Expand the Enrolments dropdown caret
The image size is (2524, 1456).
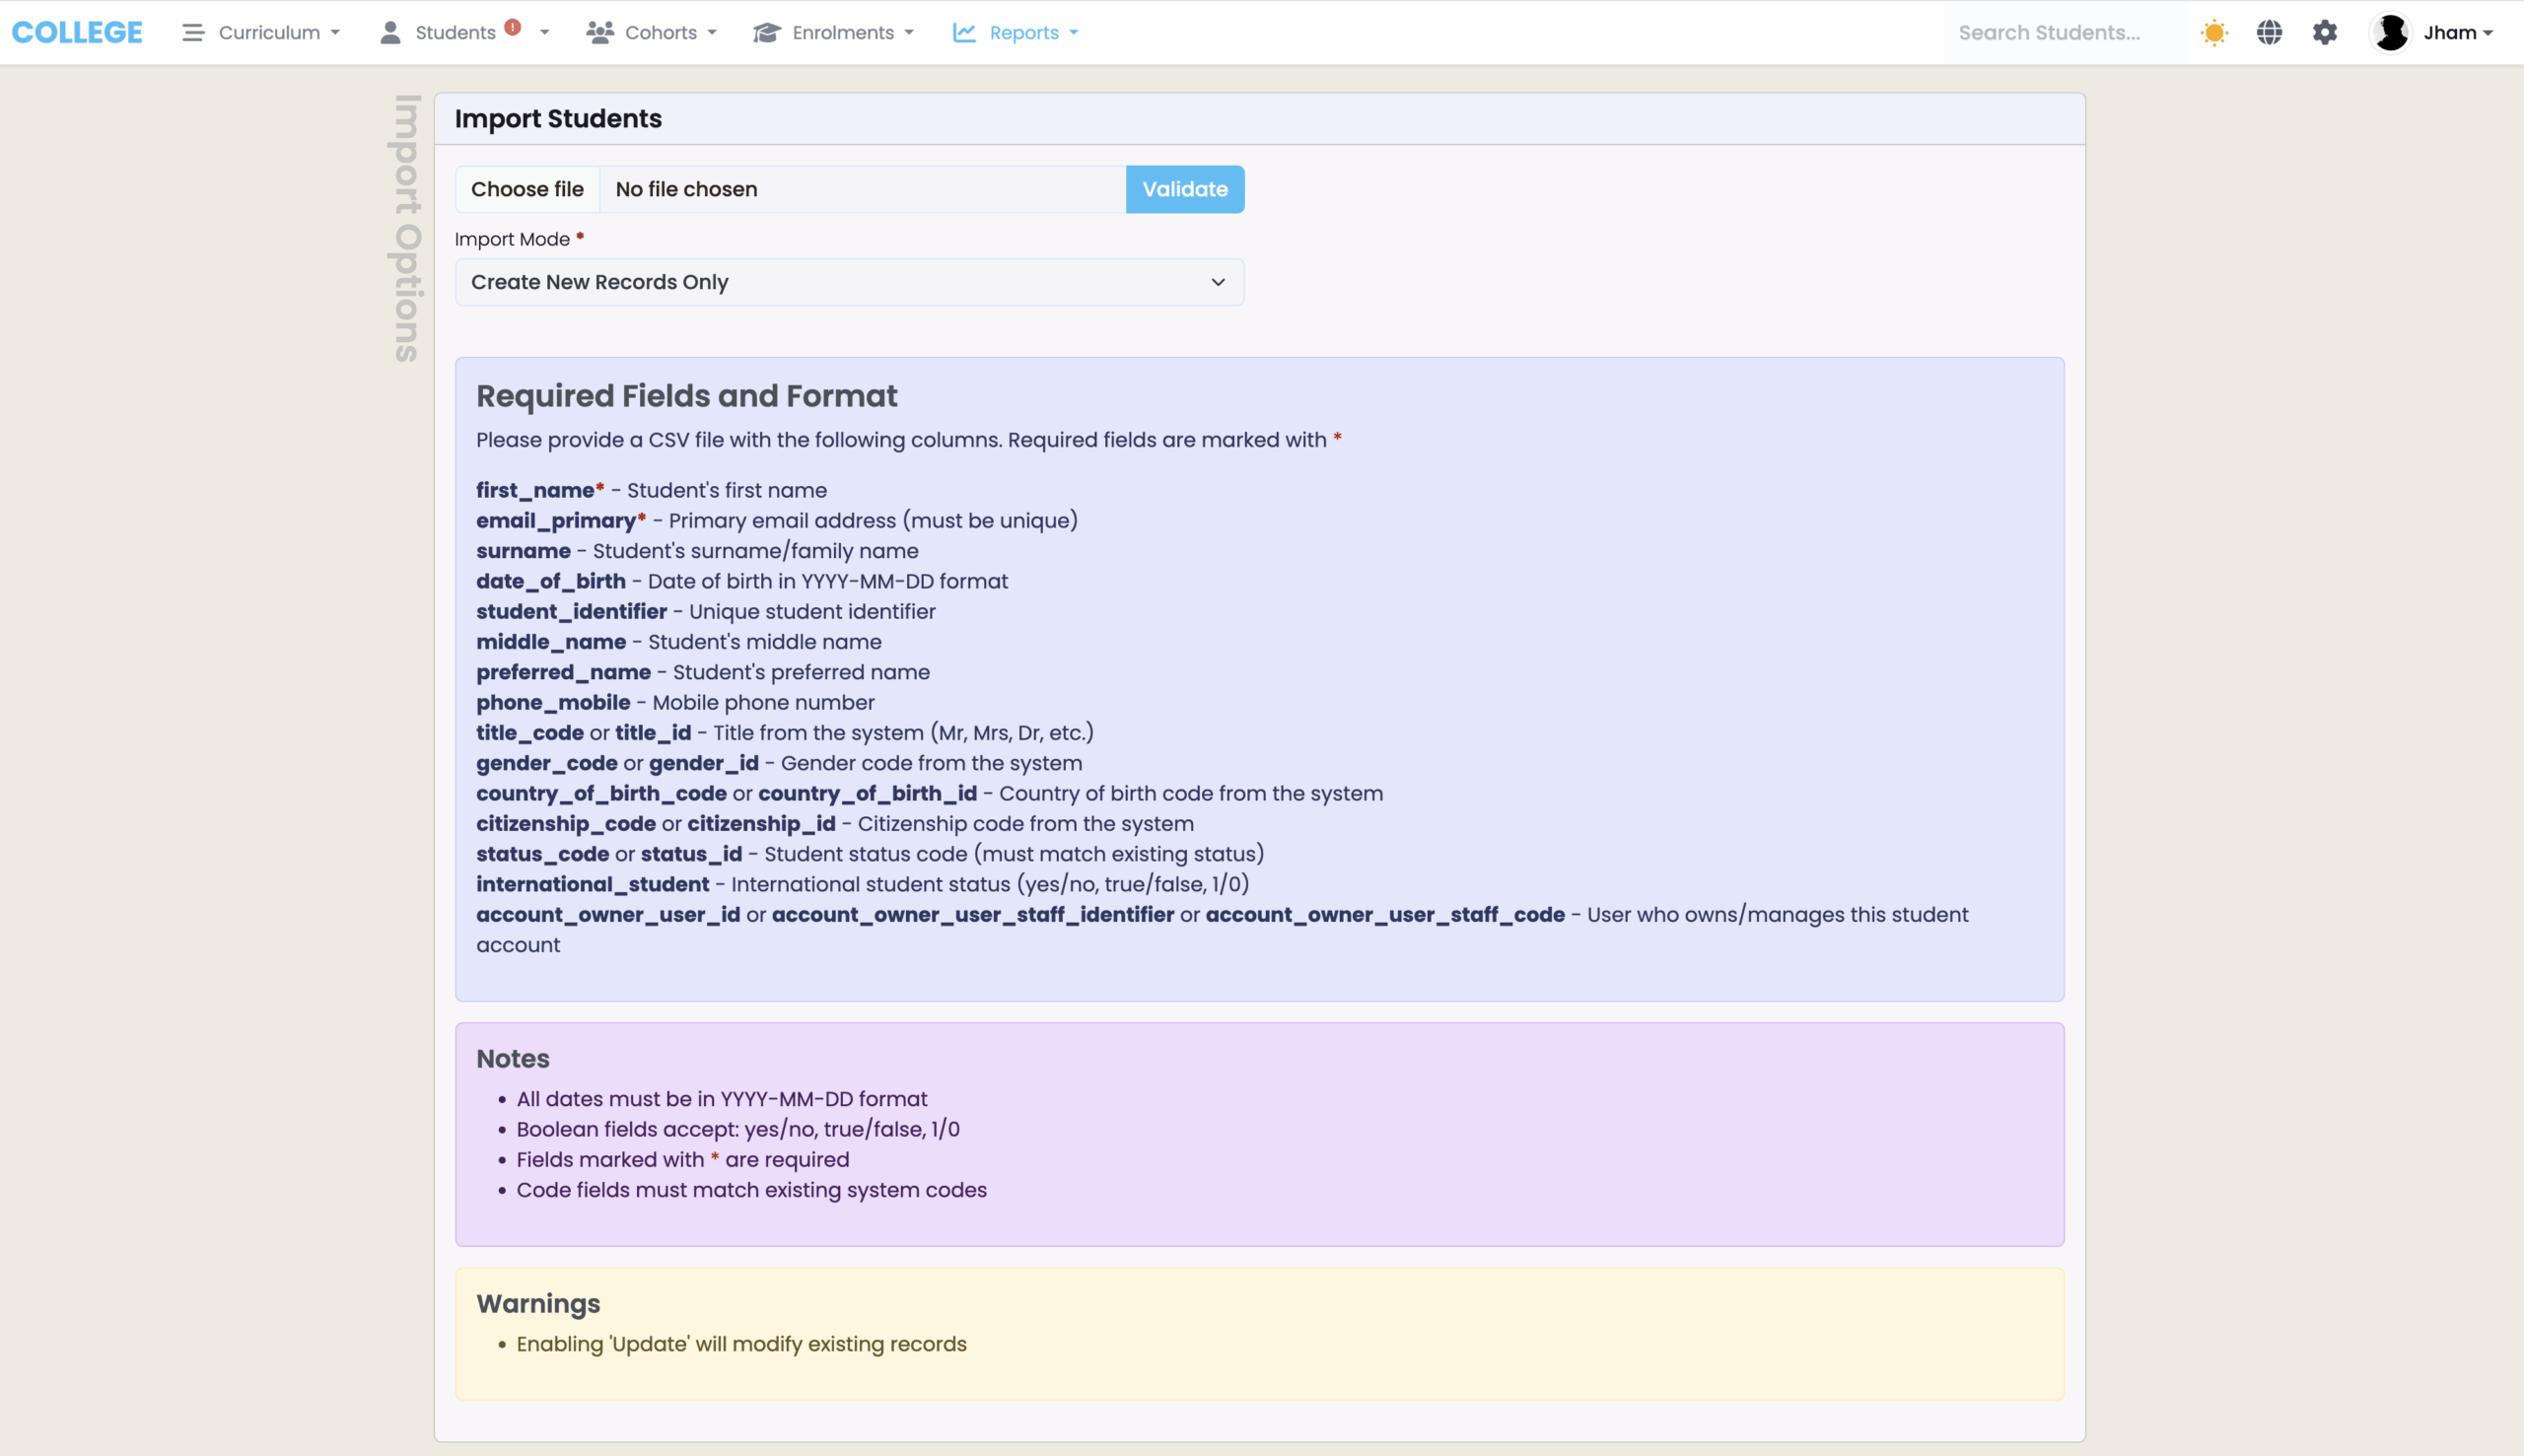pyautogui.click(x=909, y=33)
